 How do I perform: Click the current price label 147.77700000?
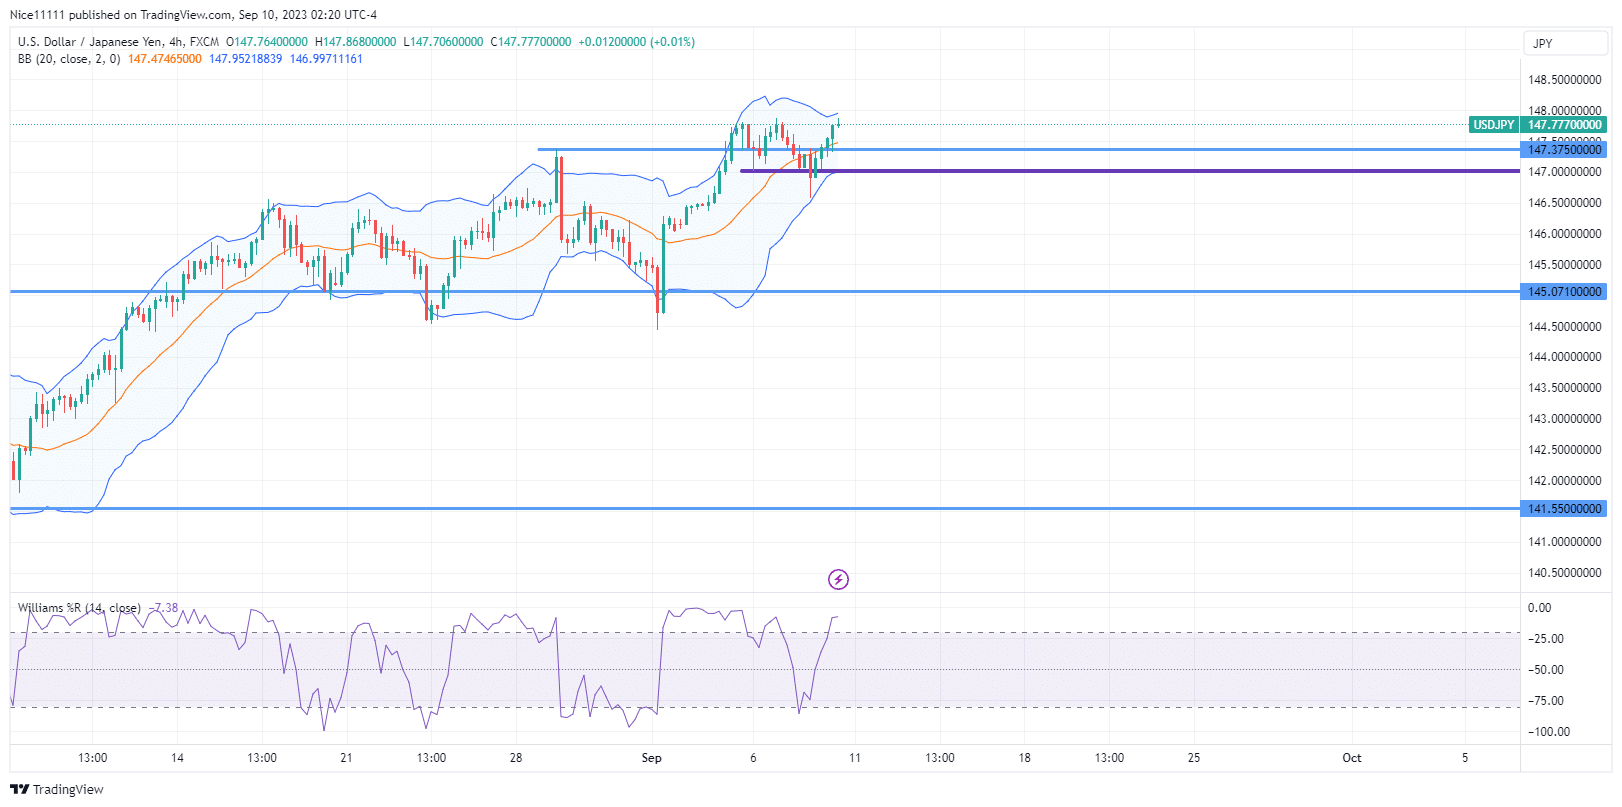1564,125
